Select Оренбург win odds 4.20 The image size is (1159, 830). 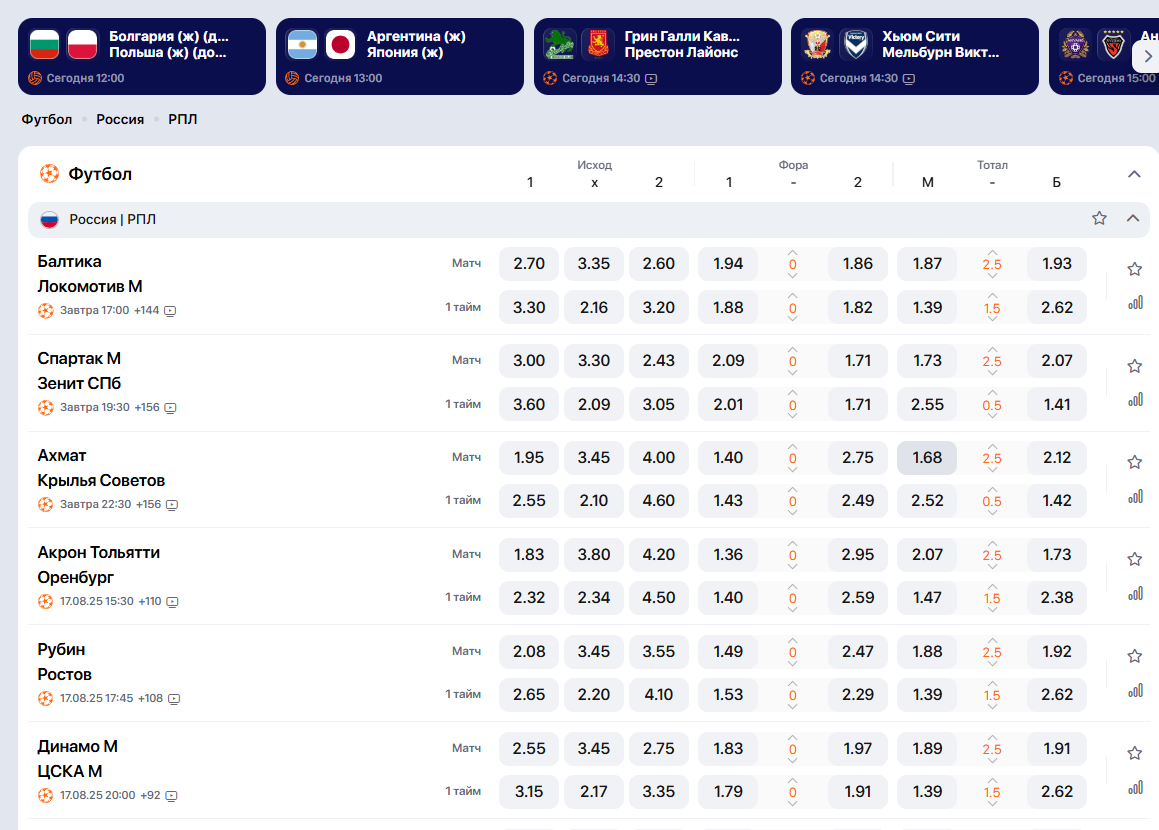[x=659, y=554]
